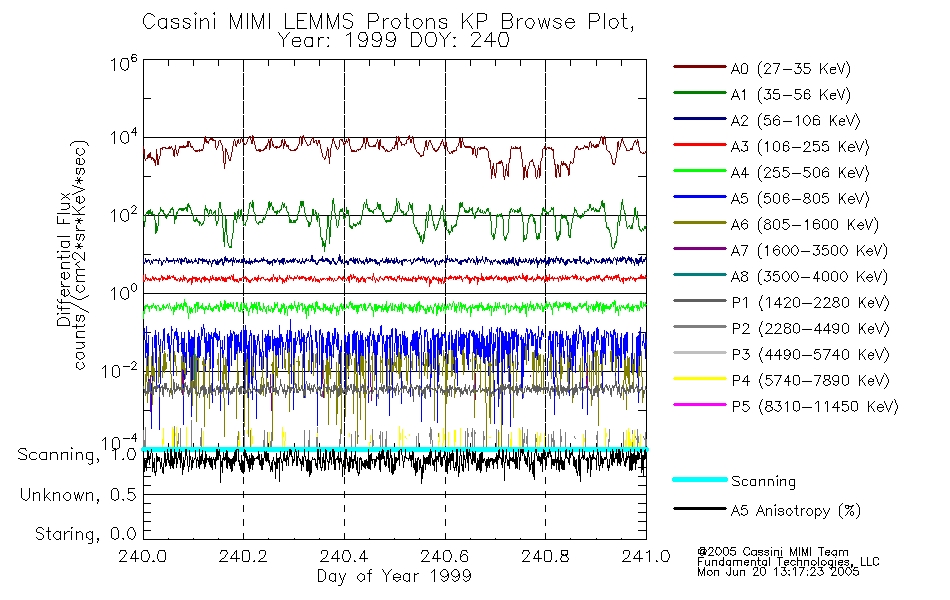Click the y-axis label 10^-2
Viewport: 950px width, 600px height.
[120, 370]
